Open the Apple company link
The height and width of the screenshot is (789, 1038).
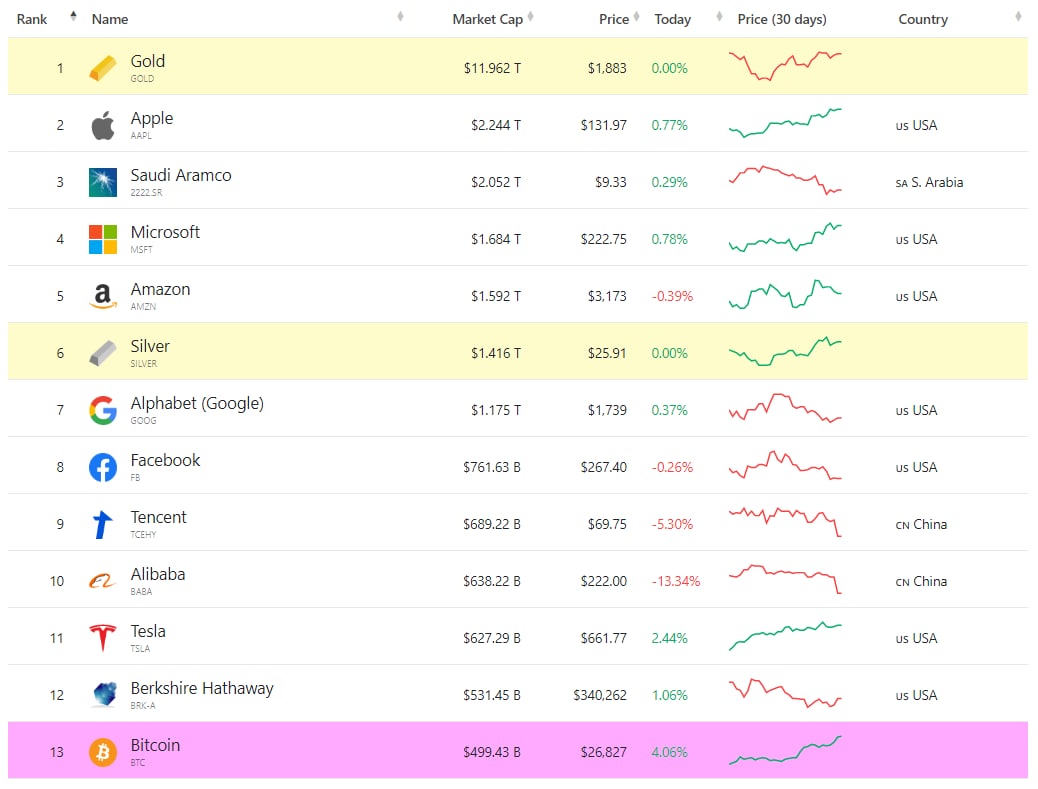click(152, 118)
